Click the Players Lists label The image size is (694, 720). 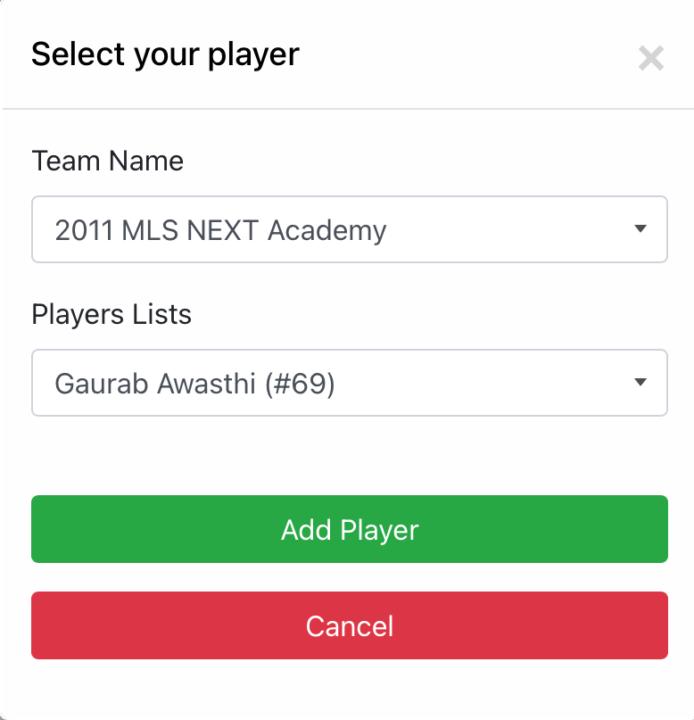(111, 315)
